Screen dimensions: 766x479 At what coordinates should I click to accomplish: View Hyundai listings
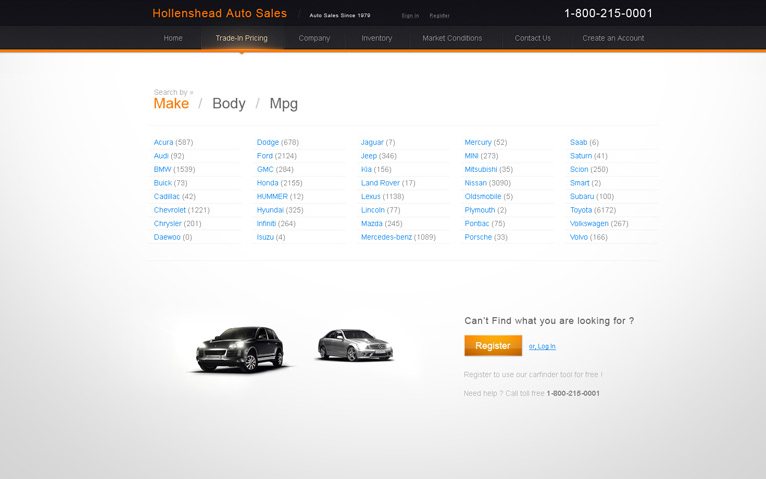[270, 210]
